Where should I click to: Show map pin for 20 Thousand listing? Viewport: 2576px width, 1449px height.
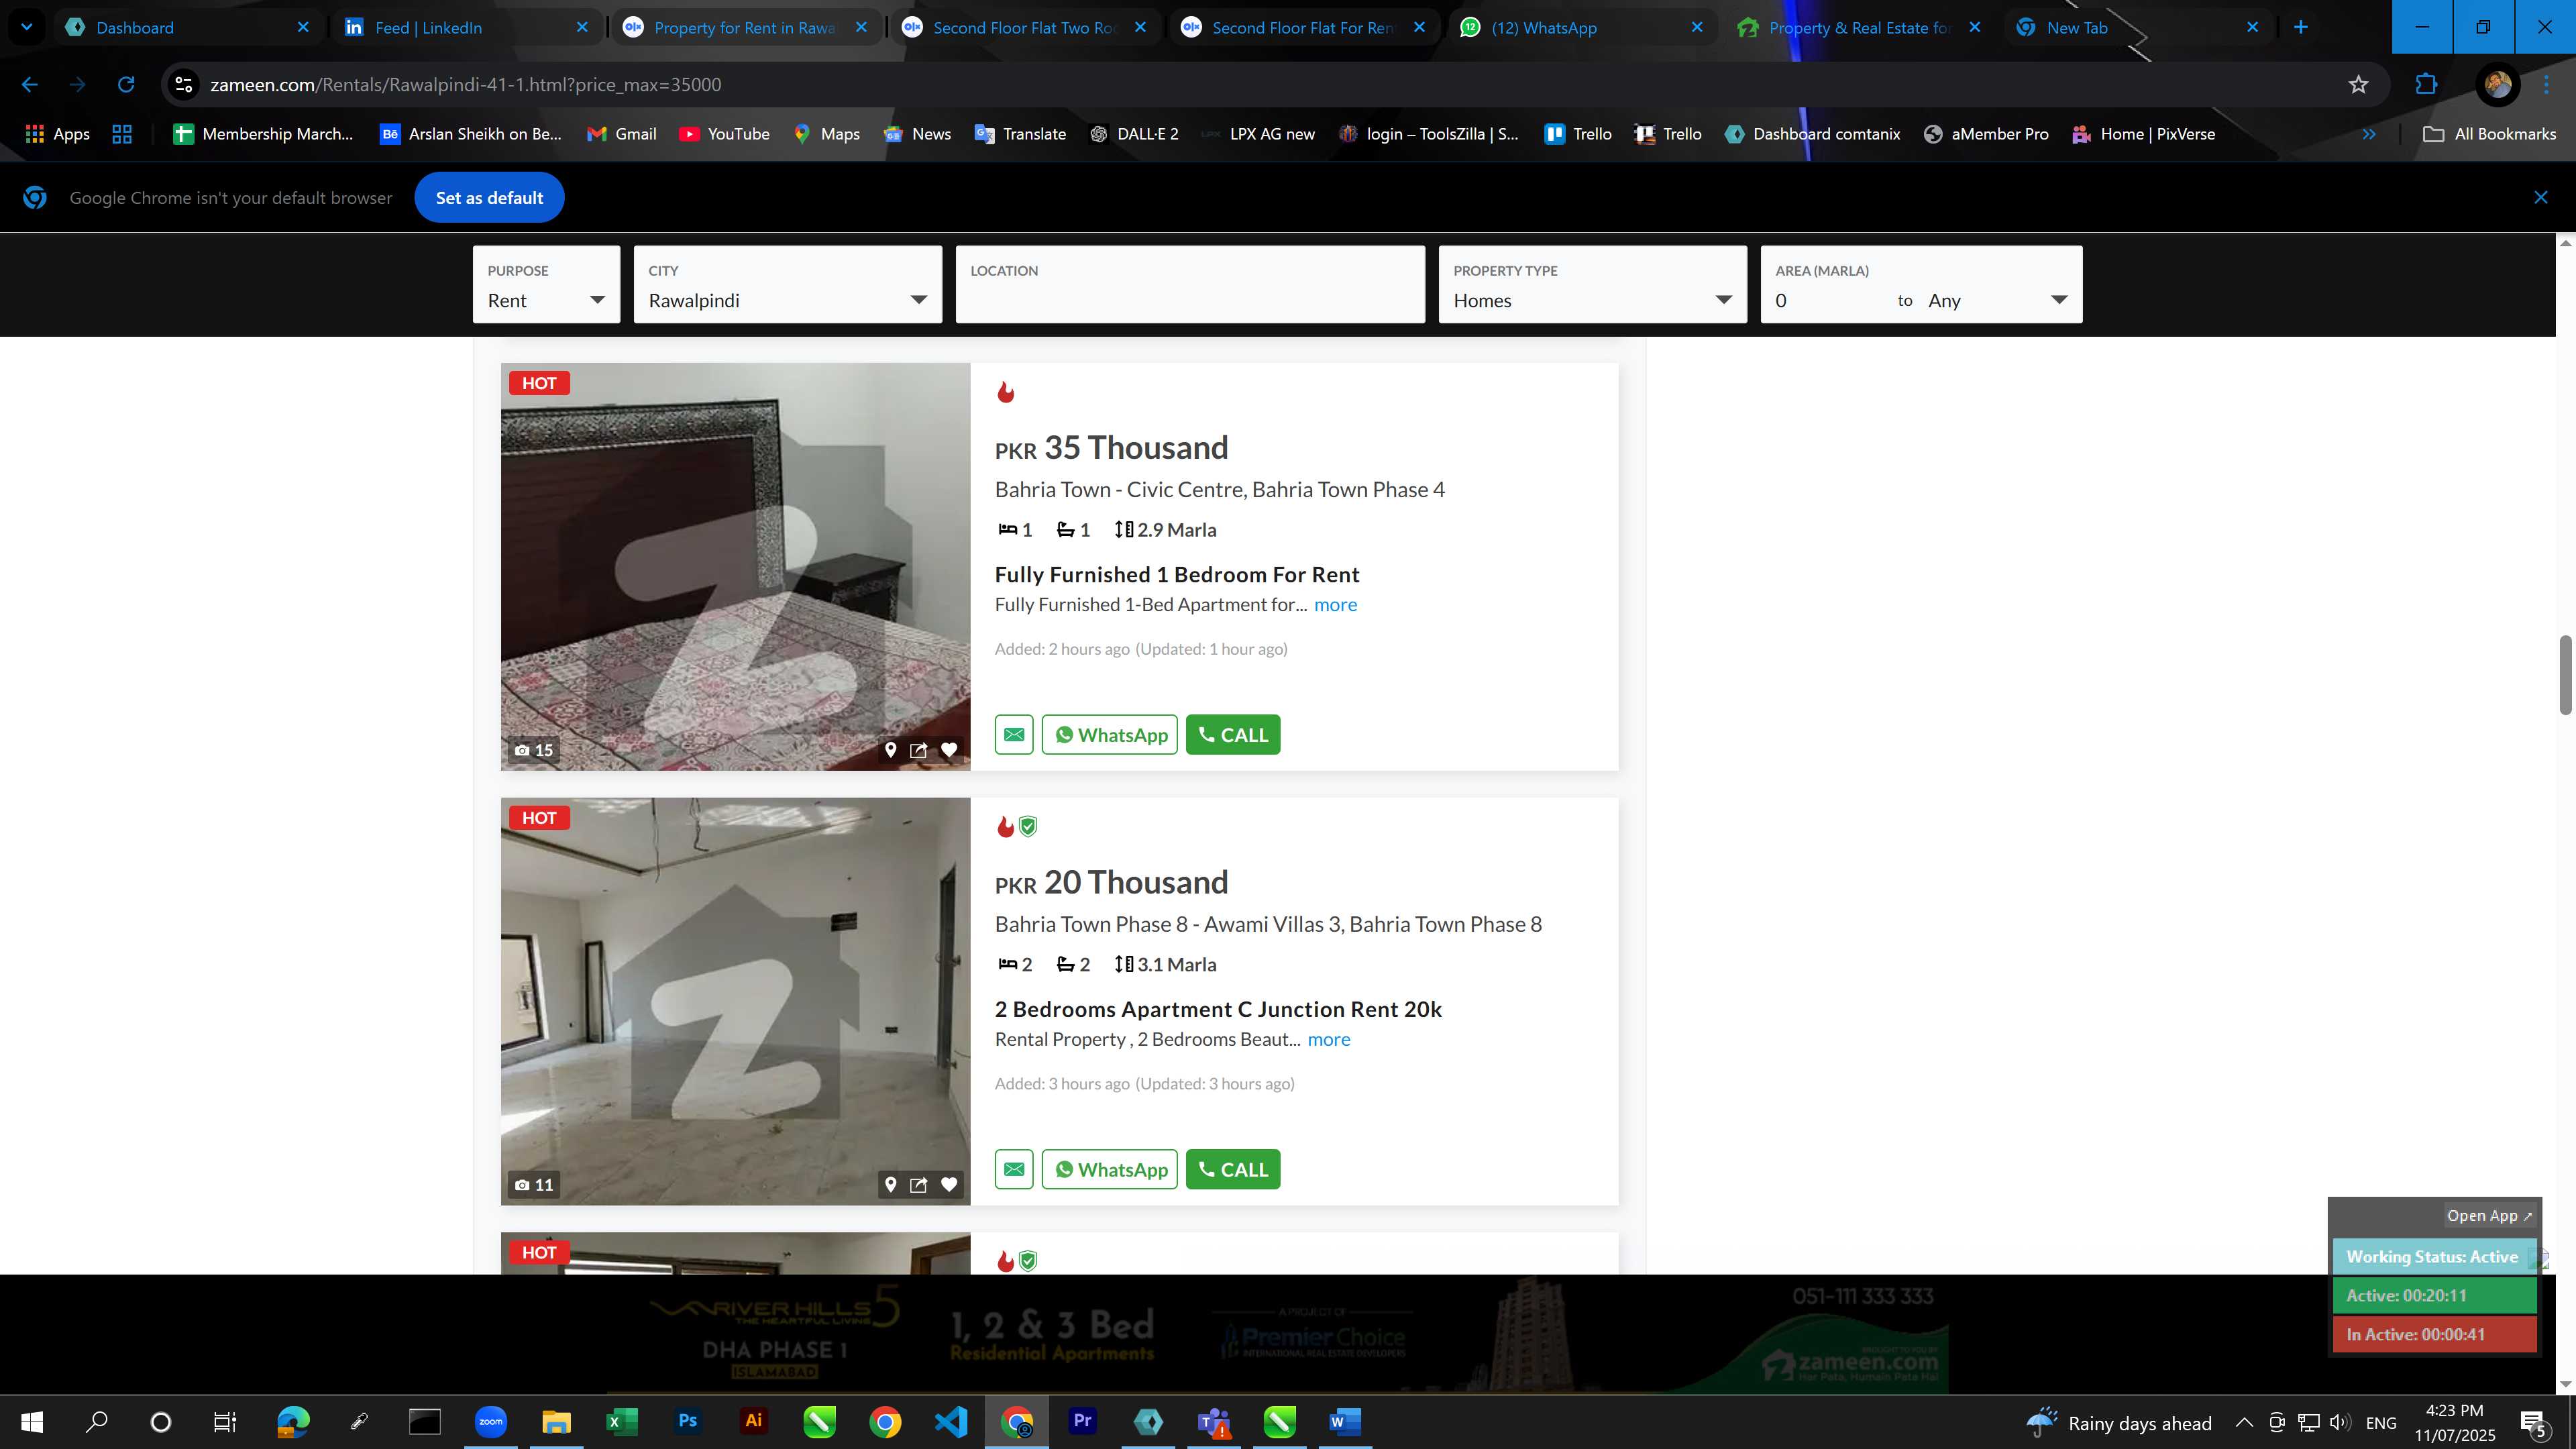tap(890, 1185)
